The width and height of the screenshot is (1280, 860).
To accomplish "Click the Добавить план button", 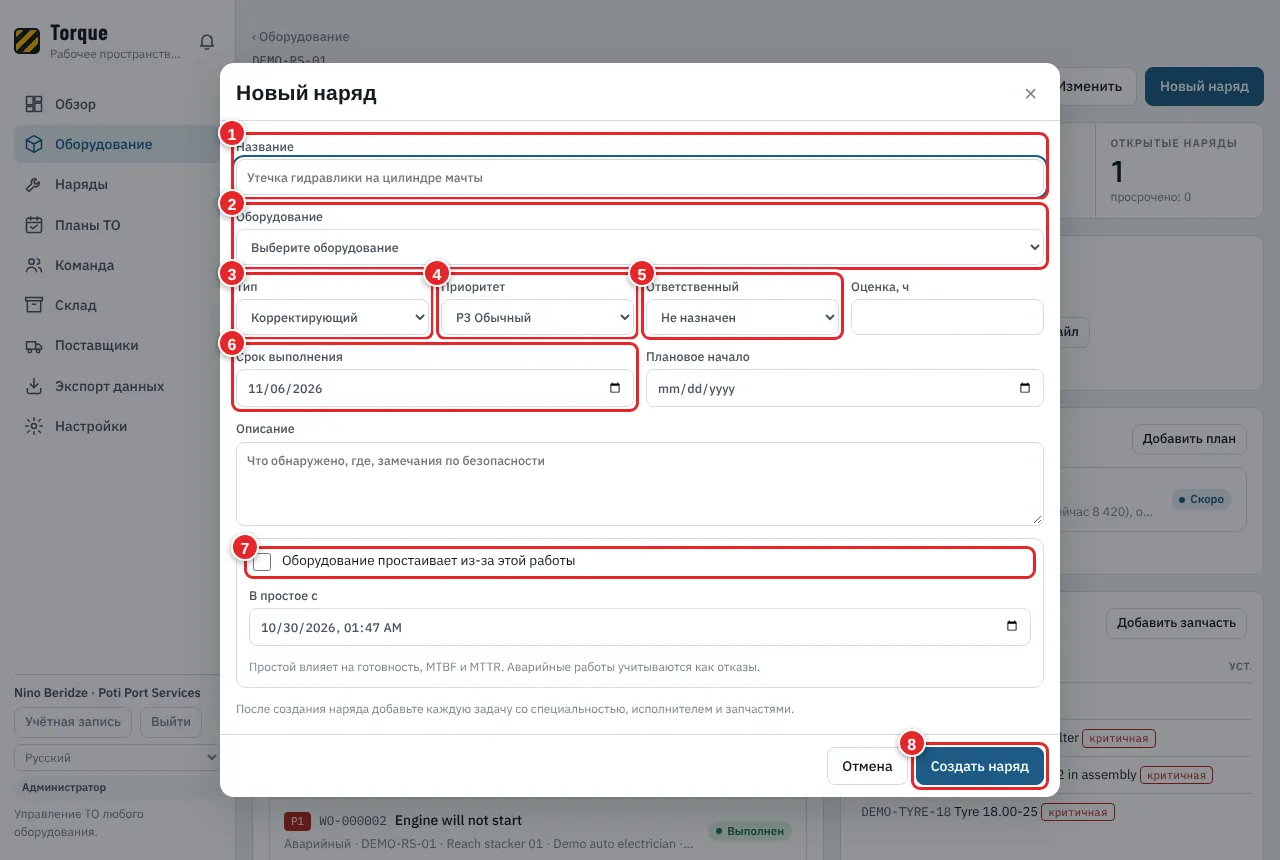I will coord(1189,438).
